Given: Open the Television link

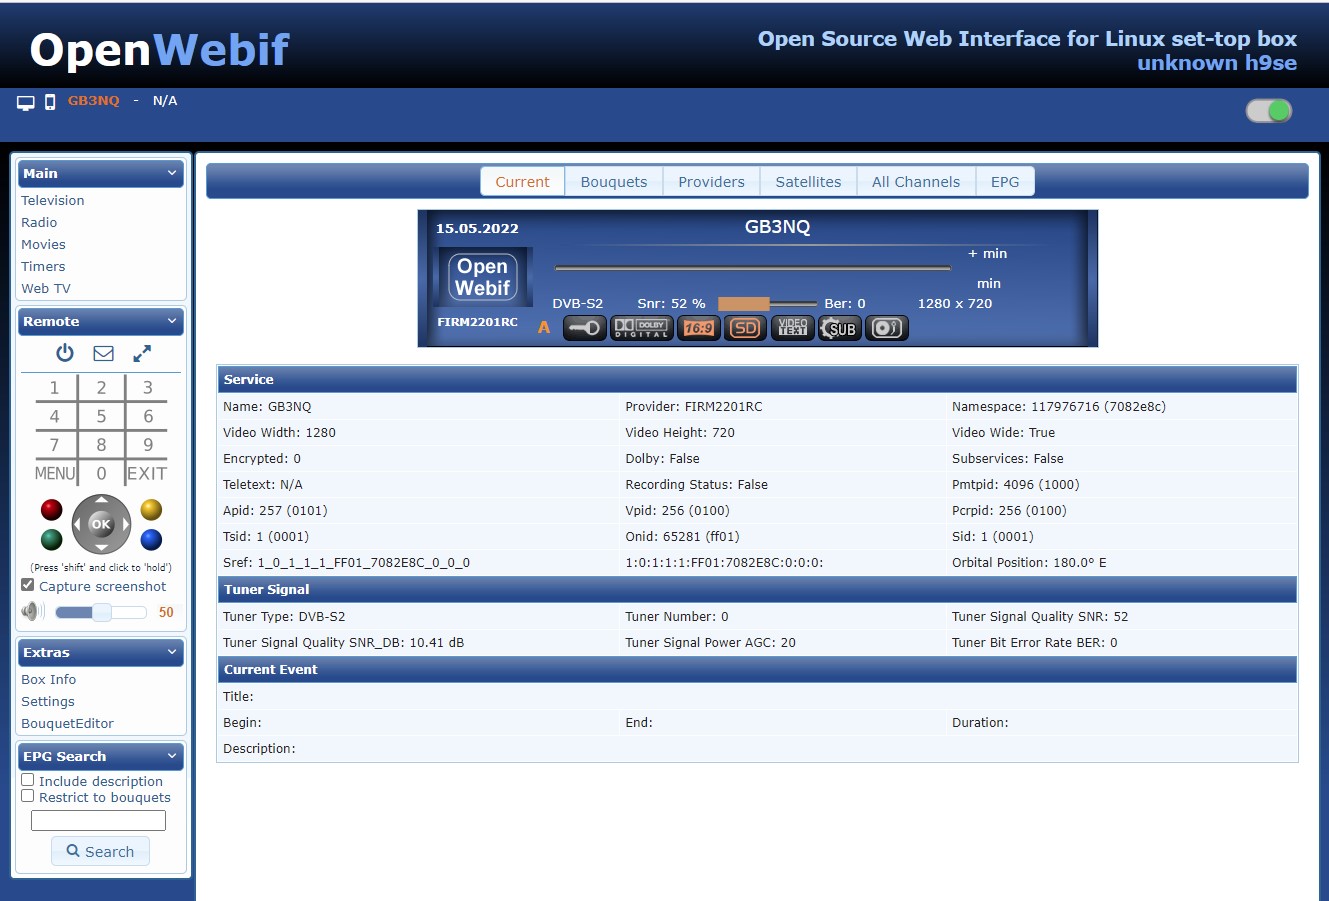Looking at the screenshot, I should (x=53, y=200).
